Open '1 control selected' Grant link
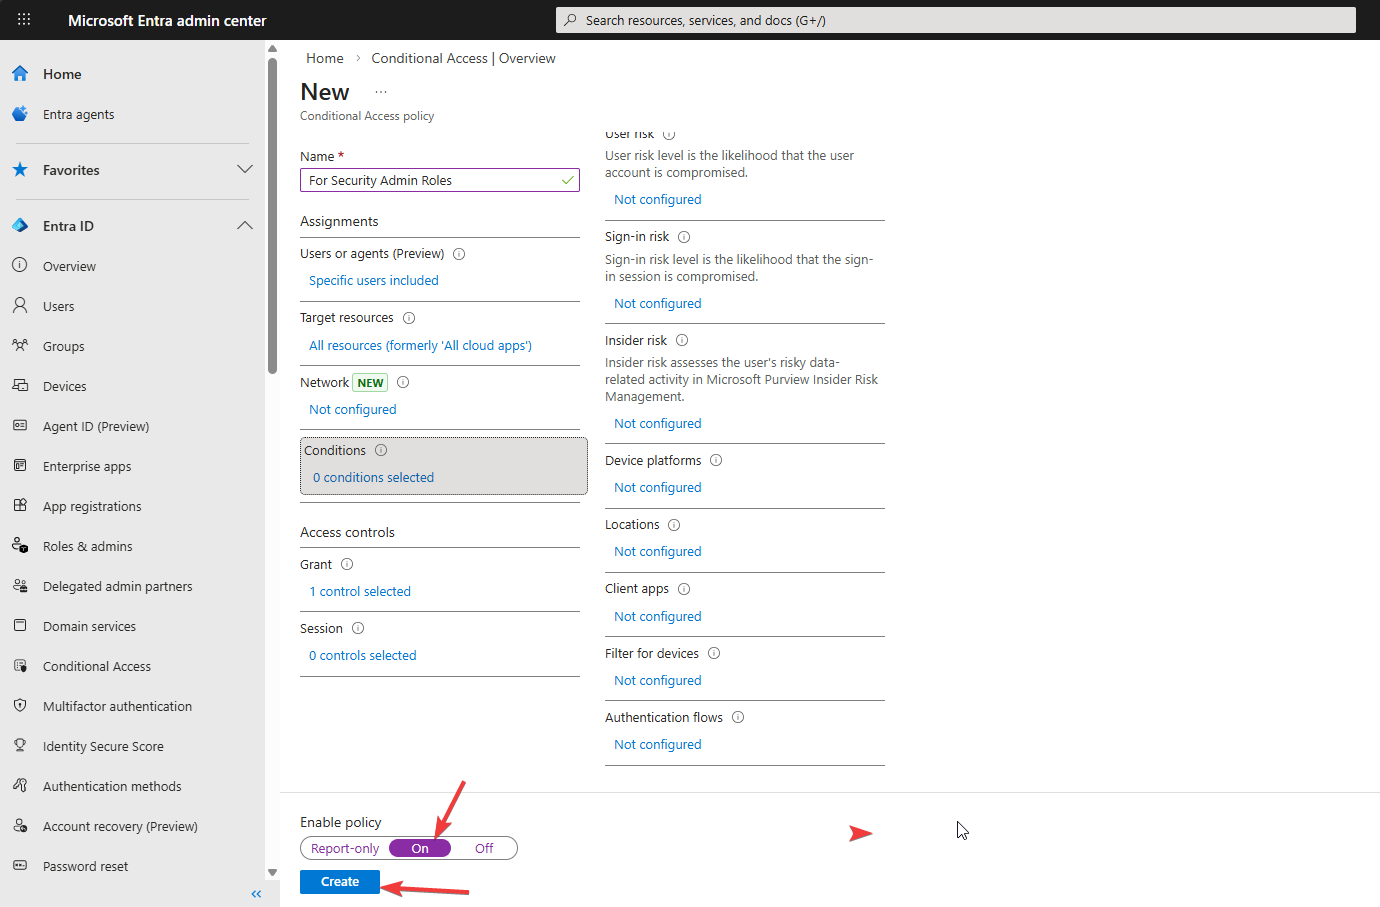Screen dimensions: 1380x907 click(360, 592)
